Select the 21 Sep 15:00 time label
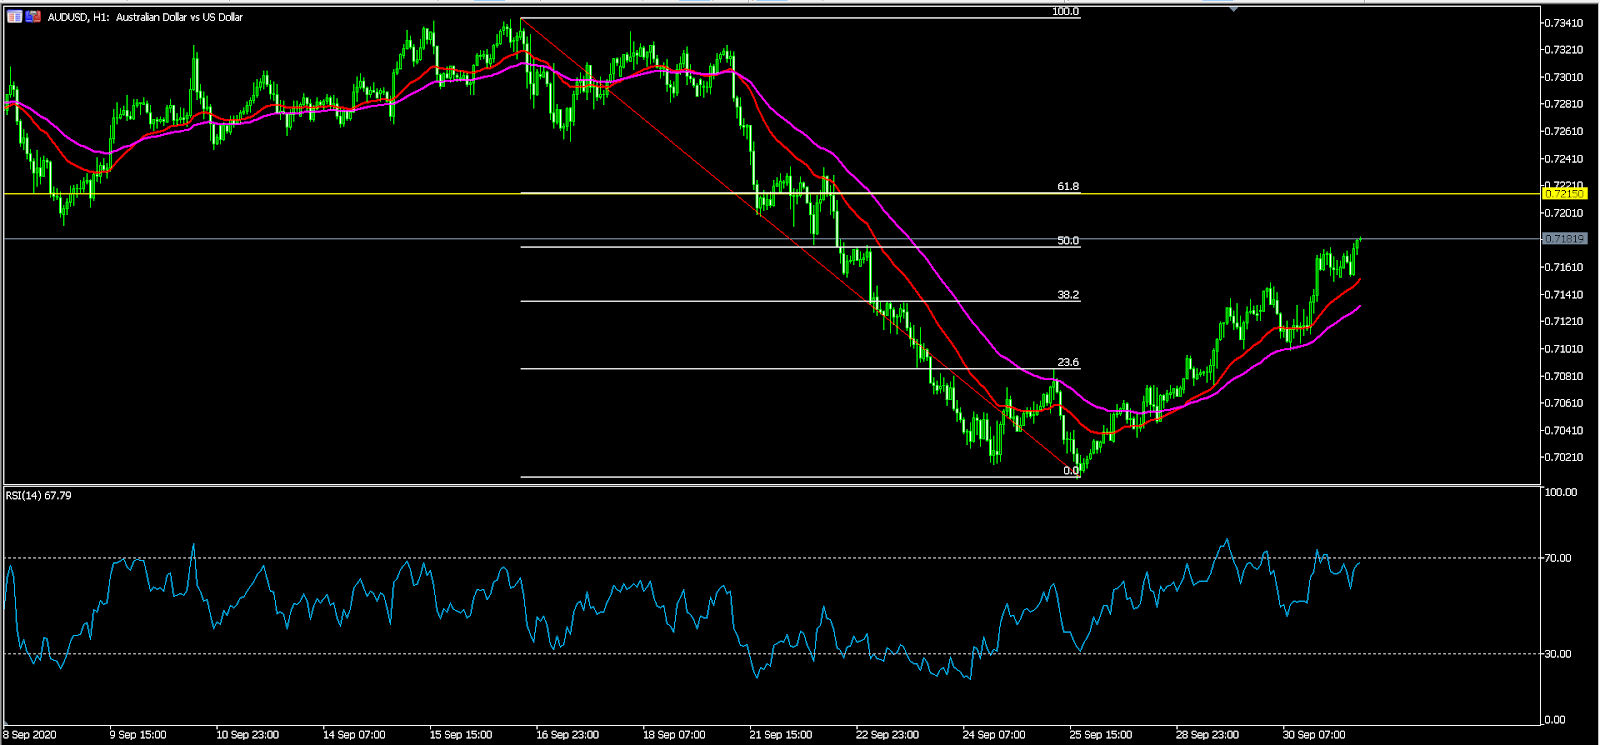Image resolution: width=1600 pixels, height=745 pixels. (x=780, y=735)
